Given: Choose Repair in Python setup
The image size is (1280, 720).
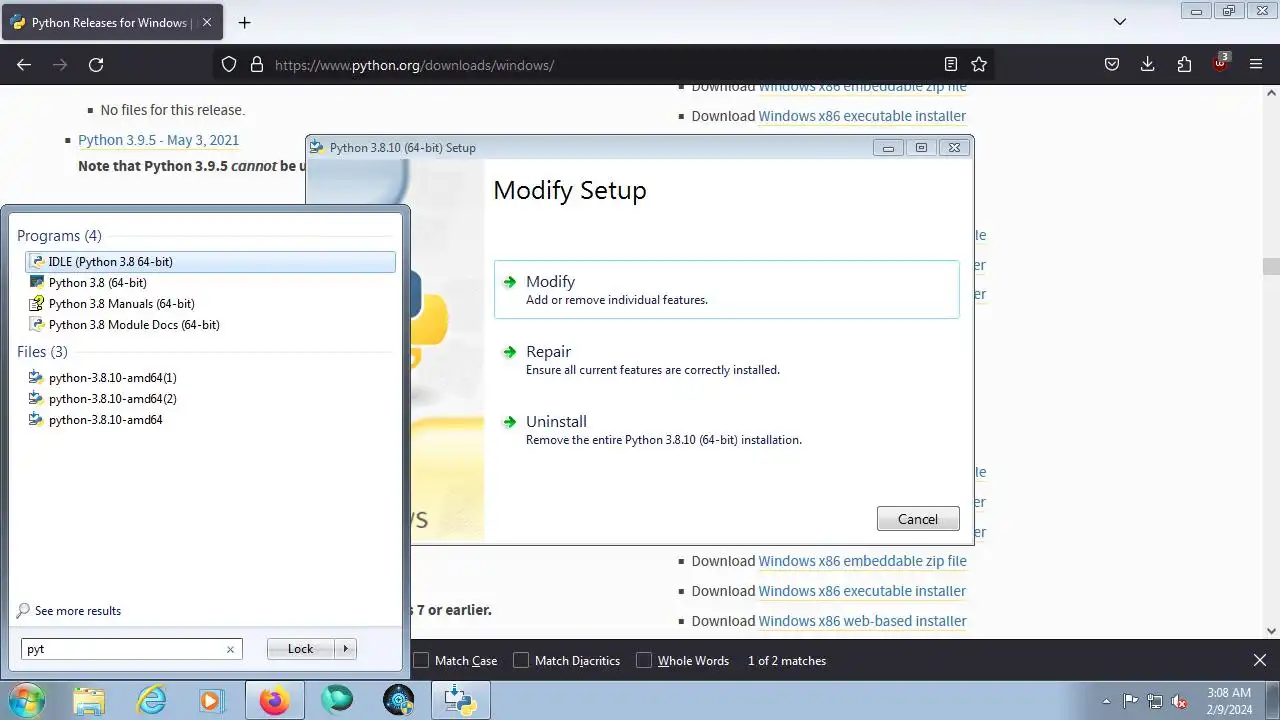Looking at the screenshot, I should (726, 360).
